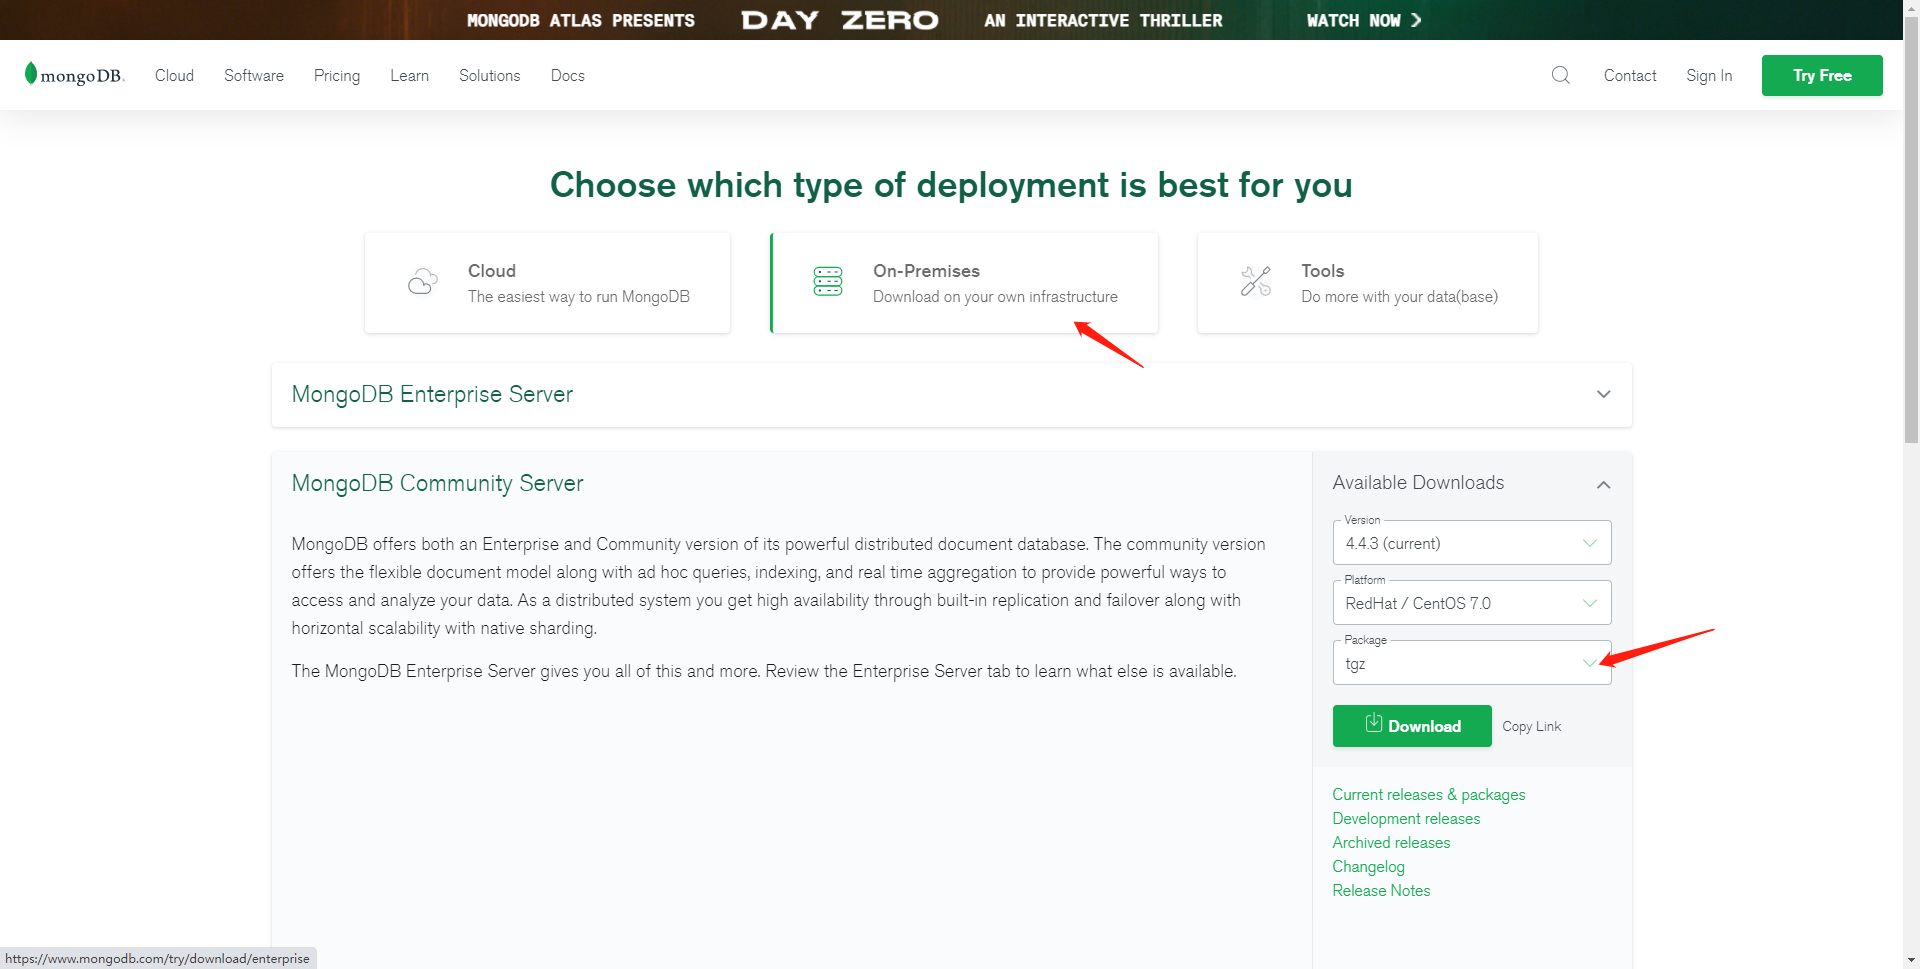
Task: Collapse the Available Downloads panel
Action: point(1603,485)
